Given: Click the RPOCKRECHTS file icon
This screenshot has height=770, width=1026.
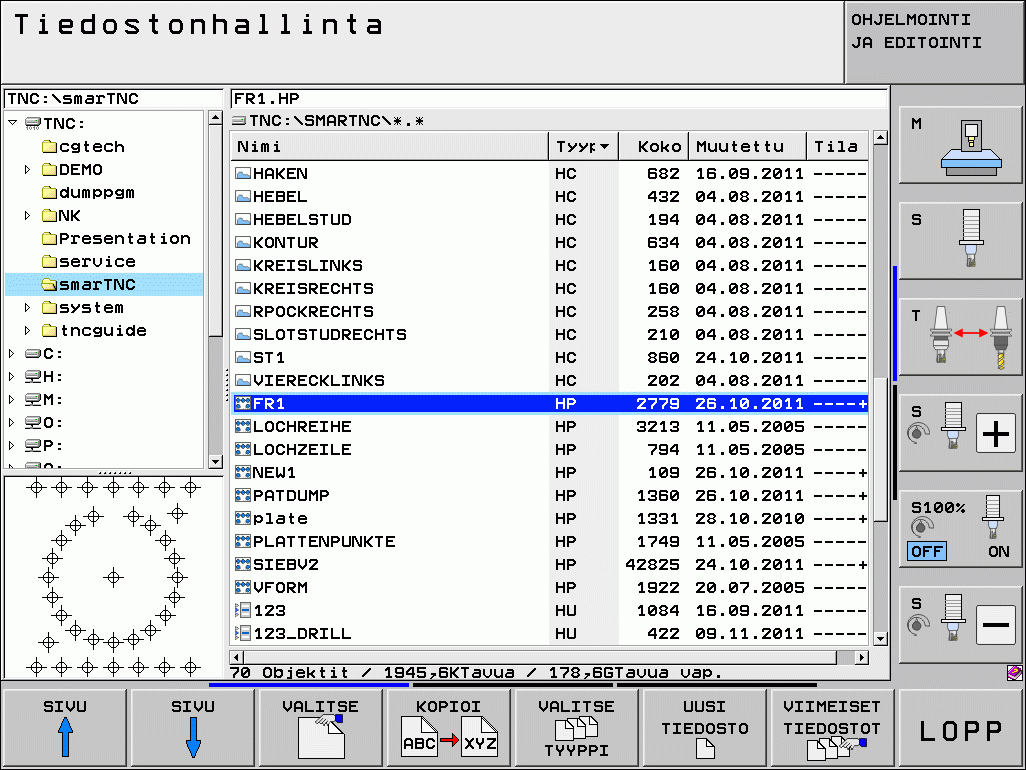Looking at the screenshot, I should (x=243, y=312).
